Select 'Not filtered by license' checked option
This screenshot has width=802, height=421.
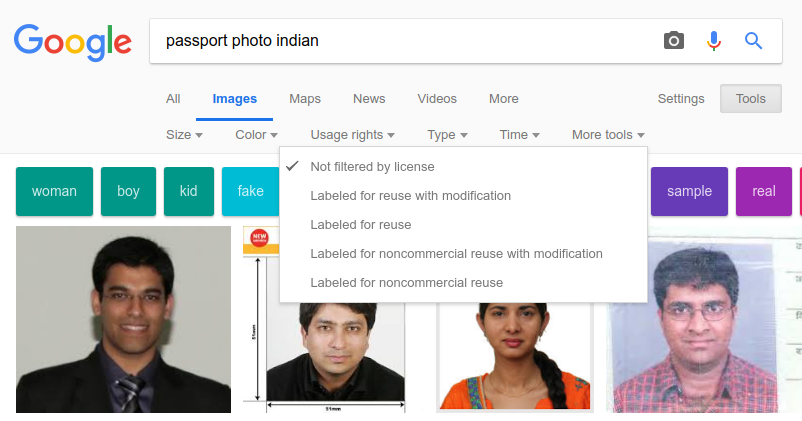372,167
